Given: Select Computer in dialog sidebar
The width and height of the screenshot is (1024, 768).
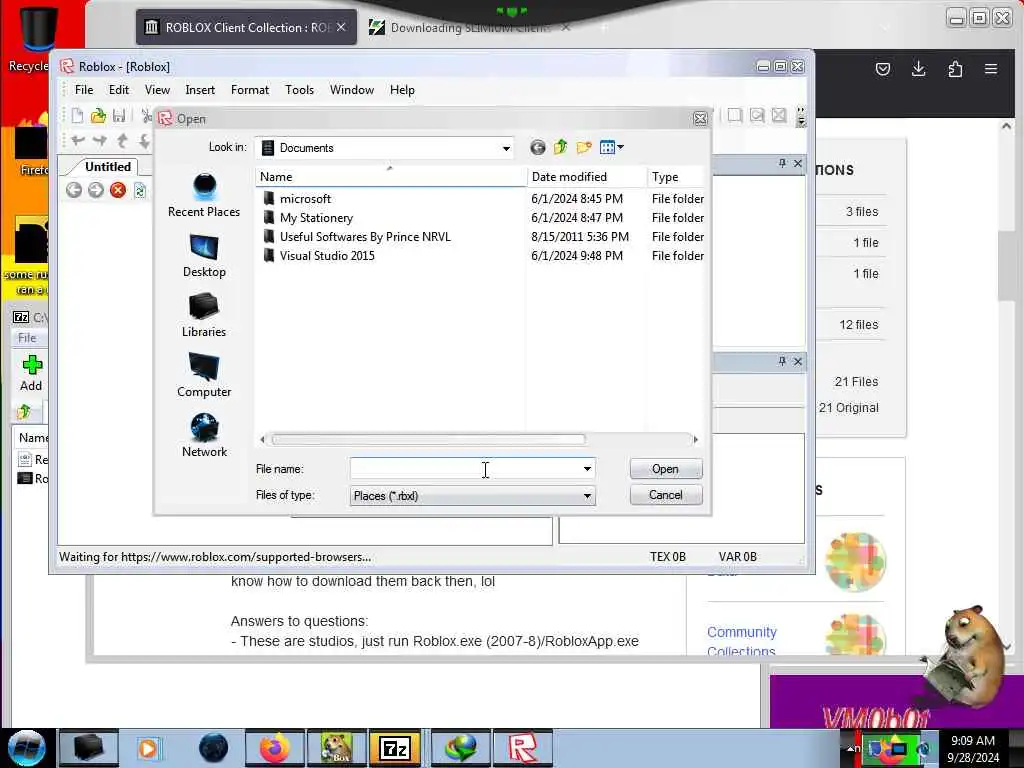Looking at the screenshot, I should tap(204, 376).
